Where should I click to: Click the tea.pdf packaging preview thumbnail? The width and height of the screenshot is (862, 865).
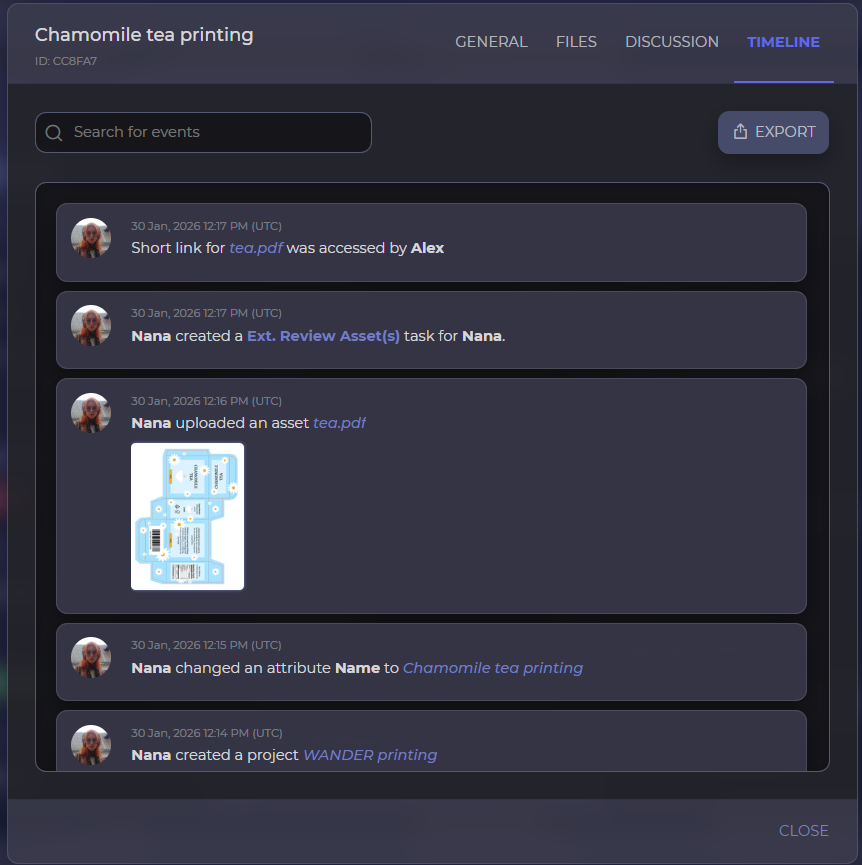point(187,516)
